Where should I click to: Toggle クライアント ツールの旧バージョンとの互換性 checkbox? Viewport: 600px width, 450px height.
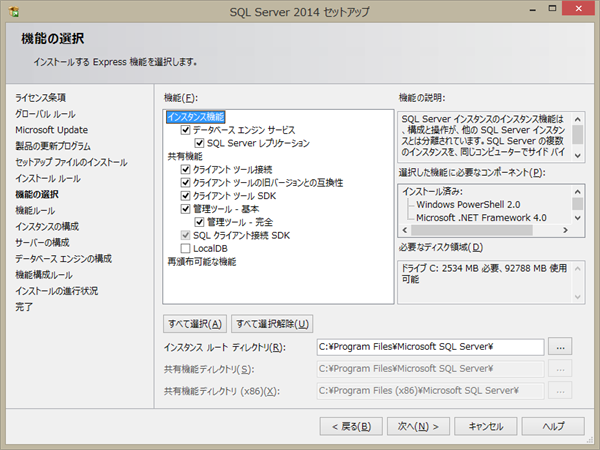[186, 183]
